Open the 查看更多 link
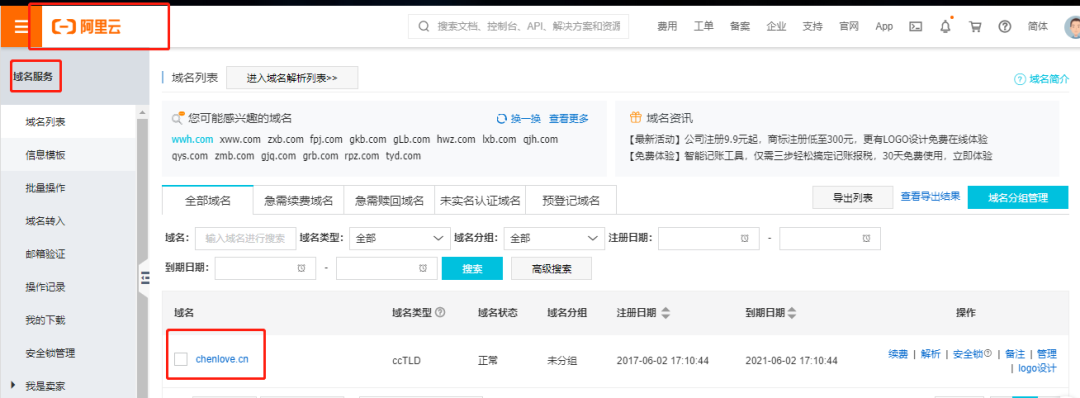 pos(569,118)
